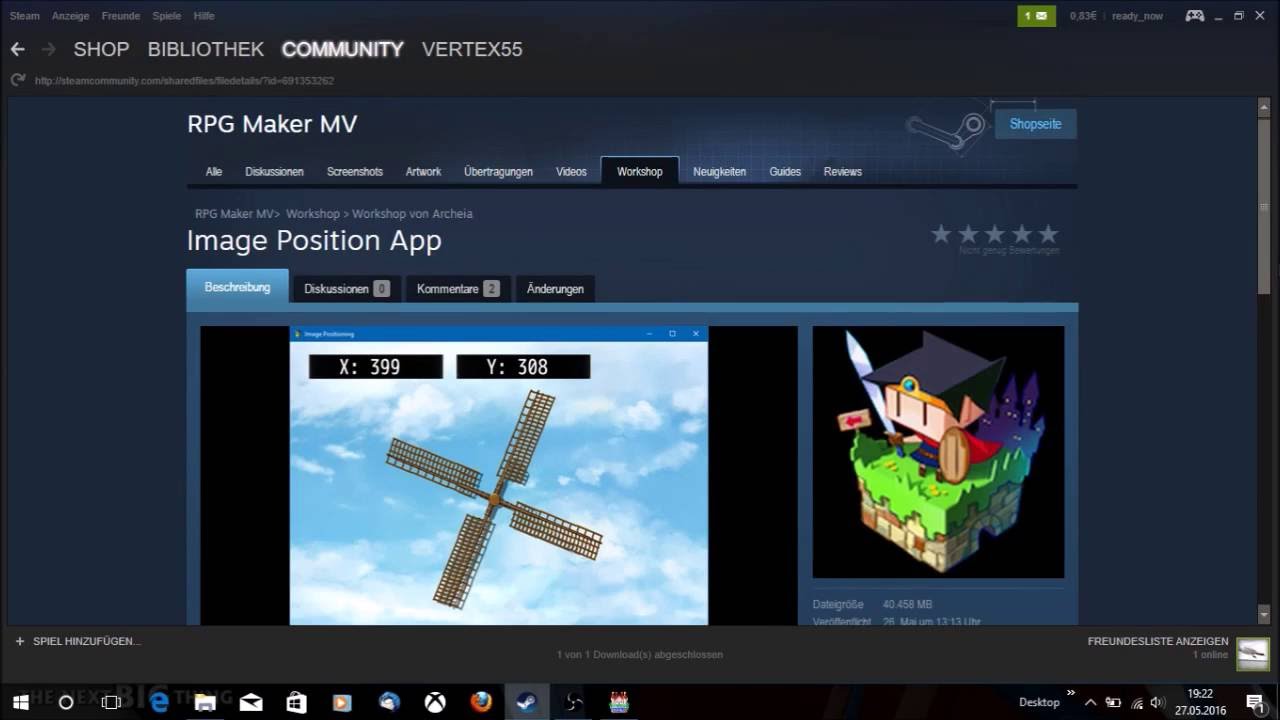
Task: Click the vertical page scrollbar thumb
Action: [1263, 205]
